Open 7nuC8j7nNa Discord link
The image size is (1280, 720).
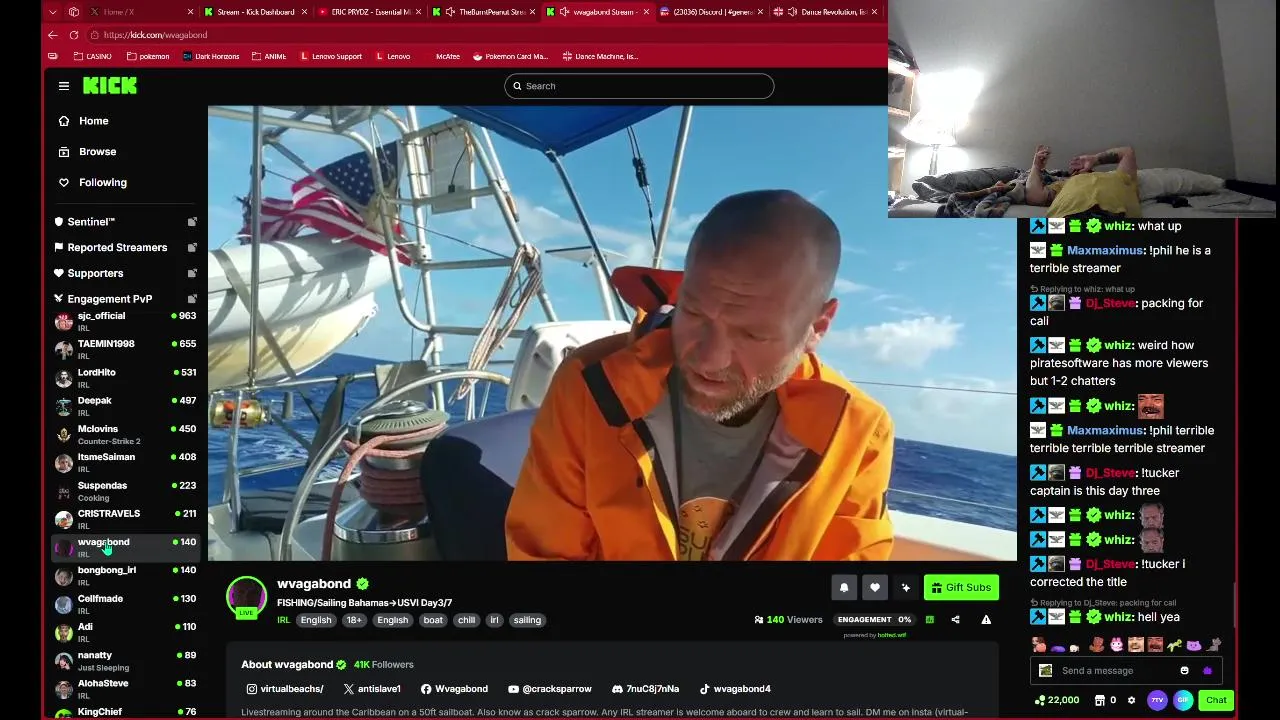coord(645,689)
